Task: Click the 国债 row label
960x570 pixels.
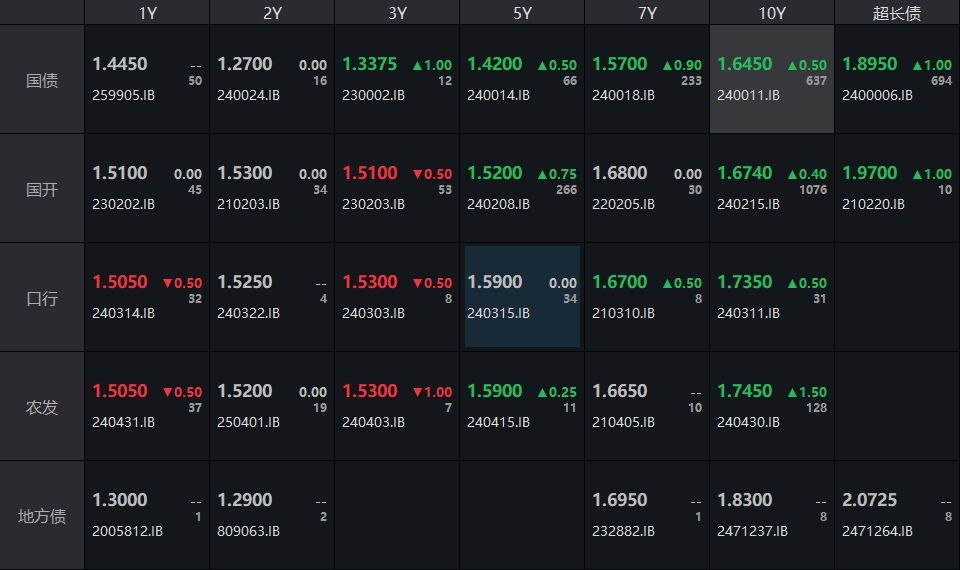Action: click(42, 80)
